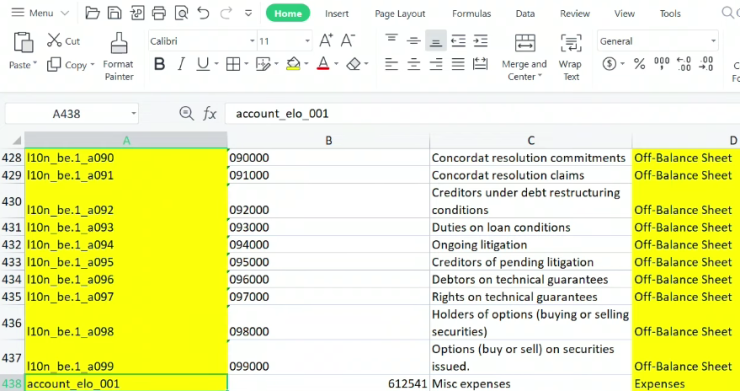The image size is (740, 391).
Task: Expand the quick access toolbar customize arrow
Action: pyautogui.click(x=248, y=13)
